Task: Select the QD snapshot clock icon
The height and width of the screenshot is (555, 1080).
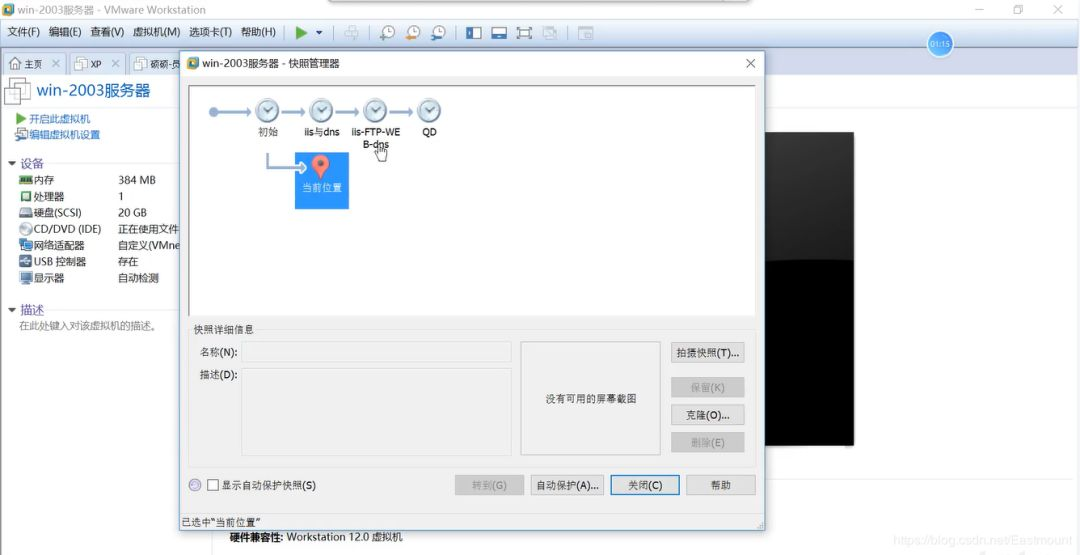Action: (x=429, y=111)
